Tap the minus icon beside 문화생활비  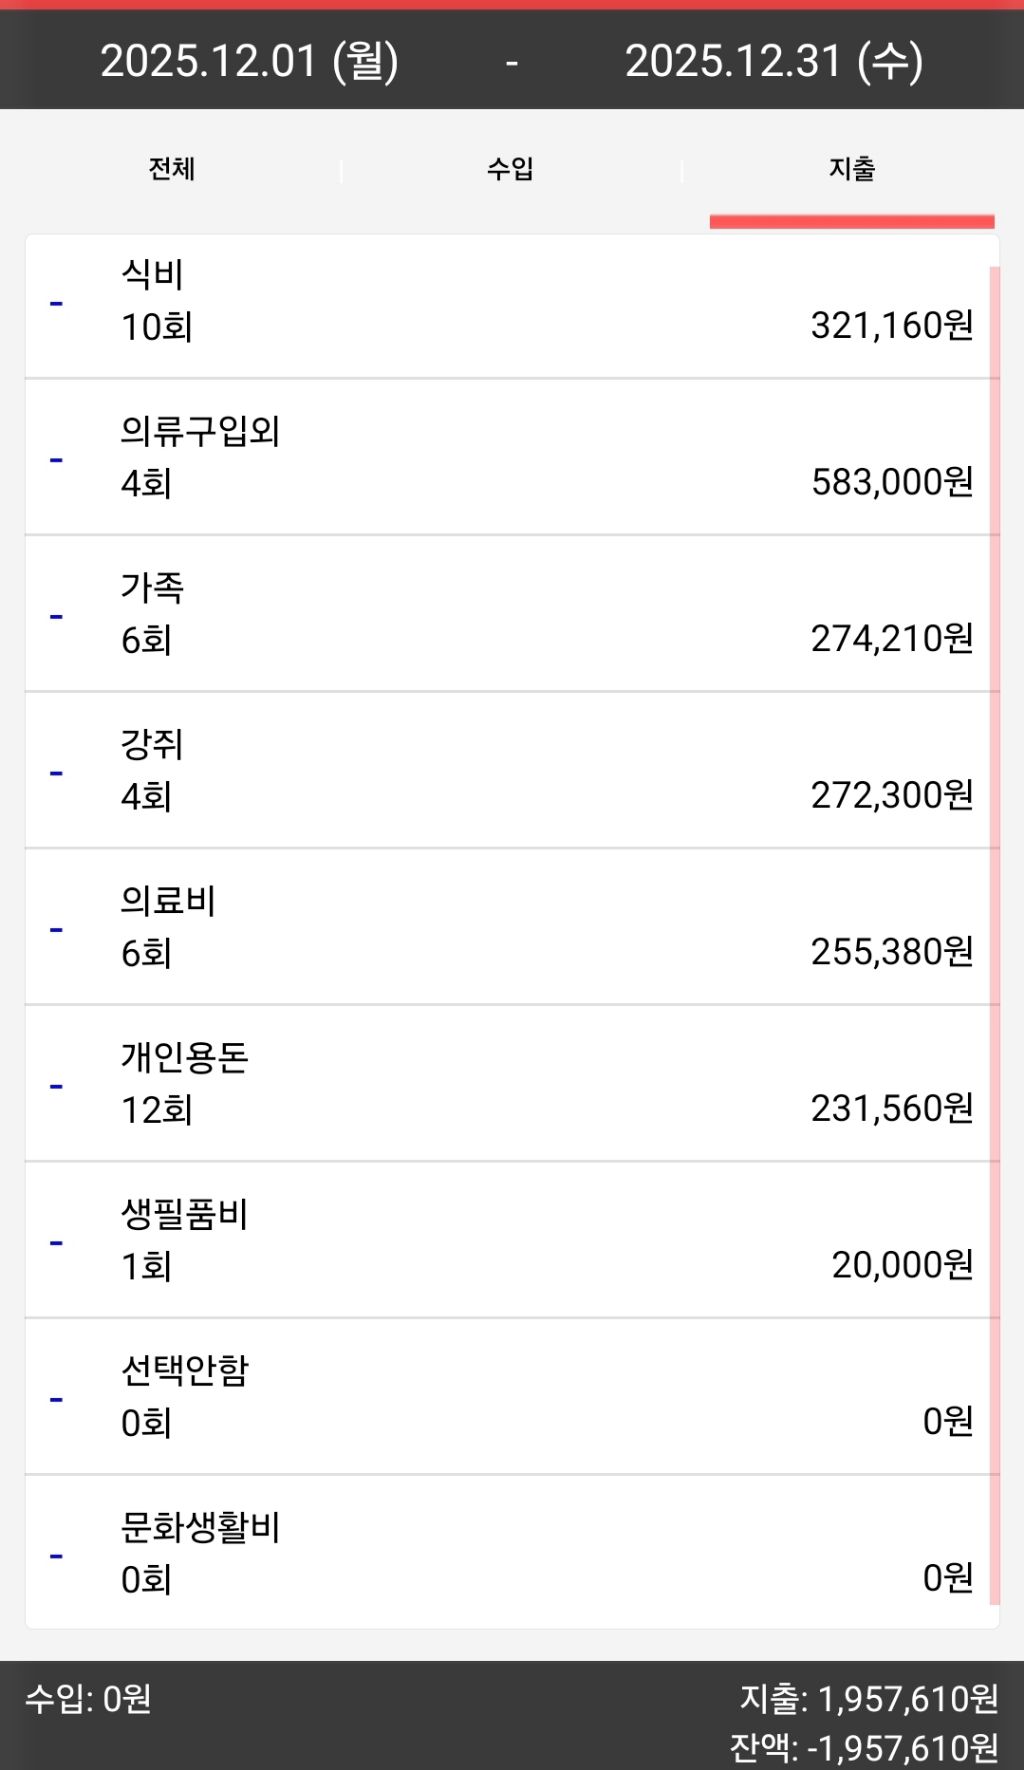point(56,1556)
